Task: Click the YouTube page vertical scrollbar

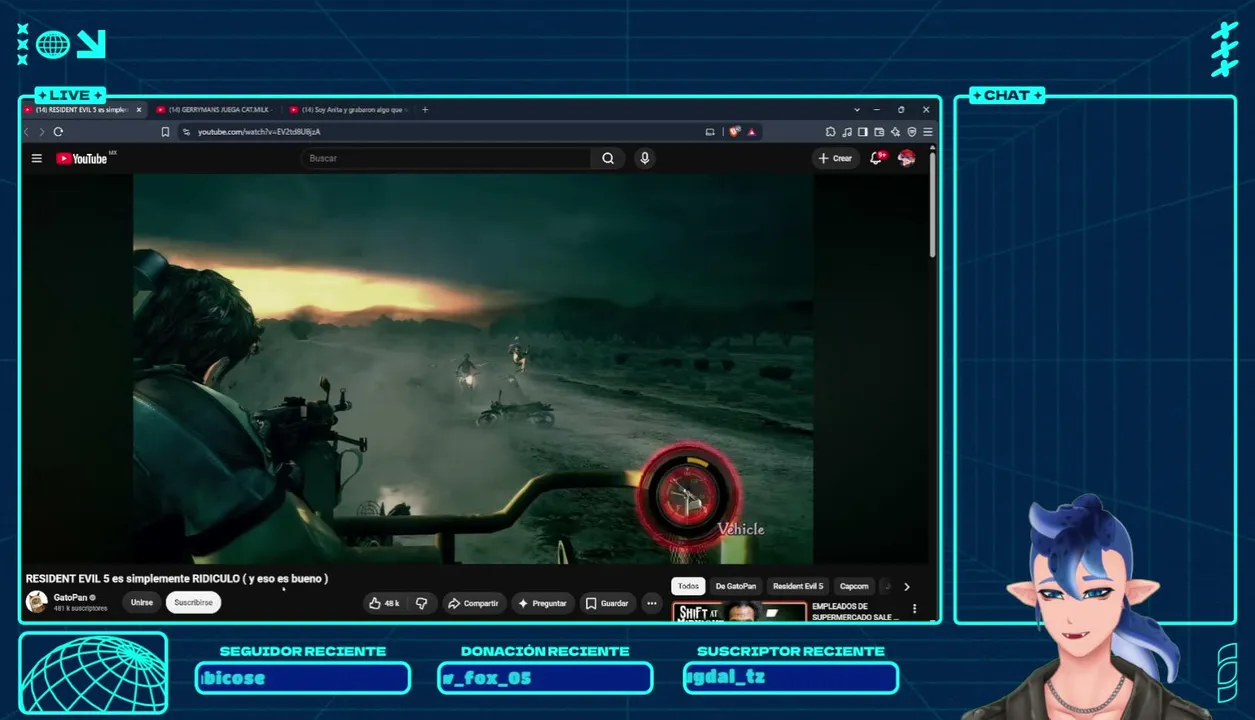Action: (933, 205)
